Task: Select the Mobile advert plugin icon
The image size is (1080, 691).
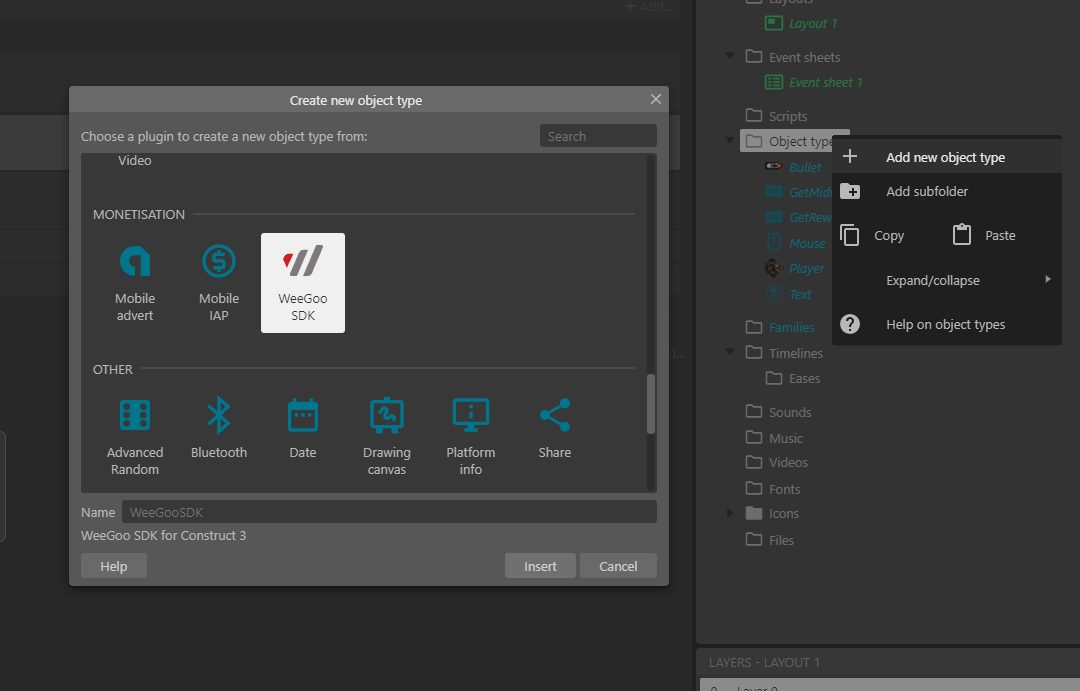Action: 135,263
